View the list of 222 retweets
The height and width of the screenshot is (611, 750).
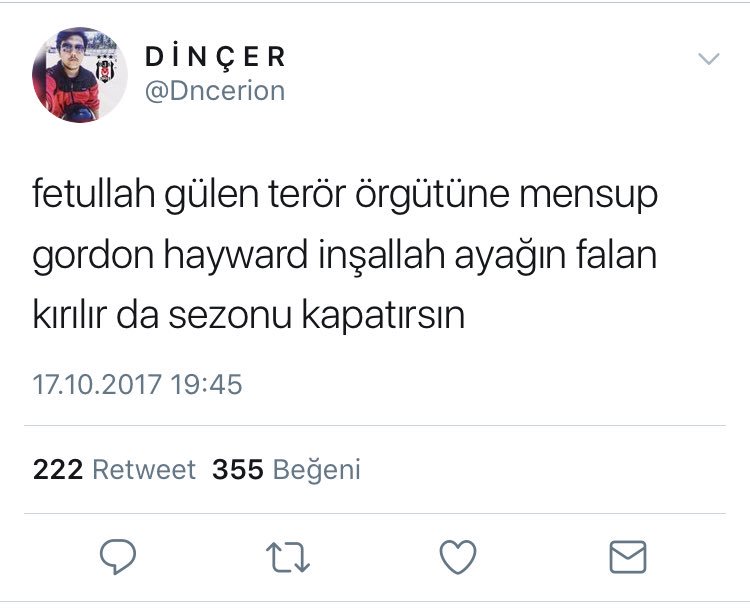pyautogui.click(x=114, y=469)
